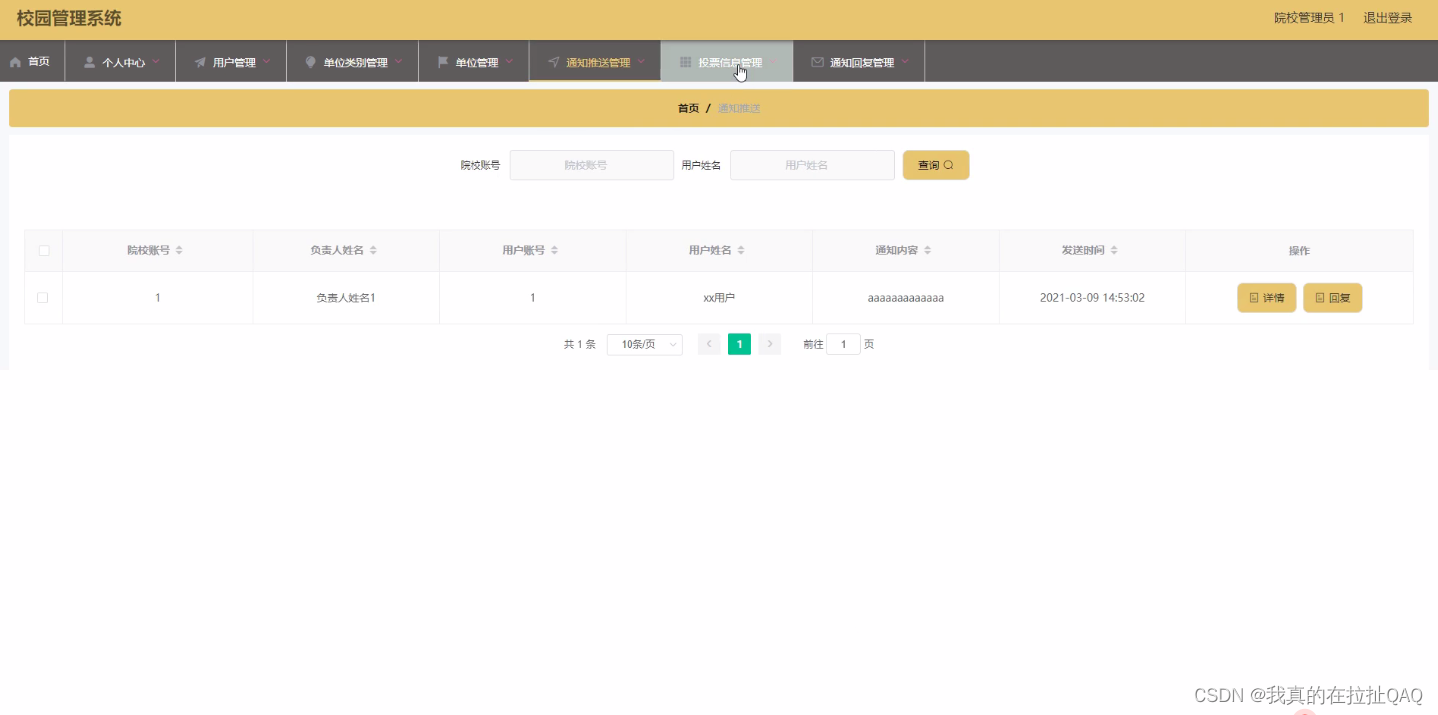Expand the 个人中心 menu arrow
The image size is (1438, 715).
pyautogui.click(x=156, y=61)
